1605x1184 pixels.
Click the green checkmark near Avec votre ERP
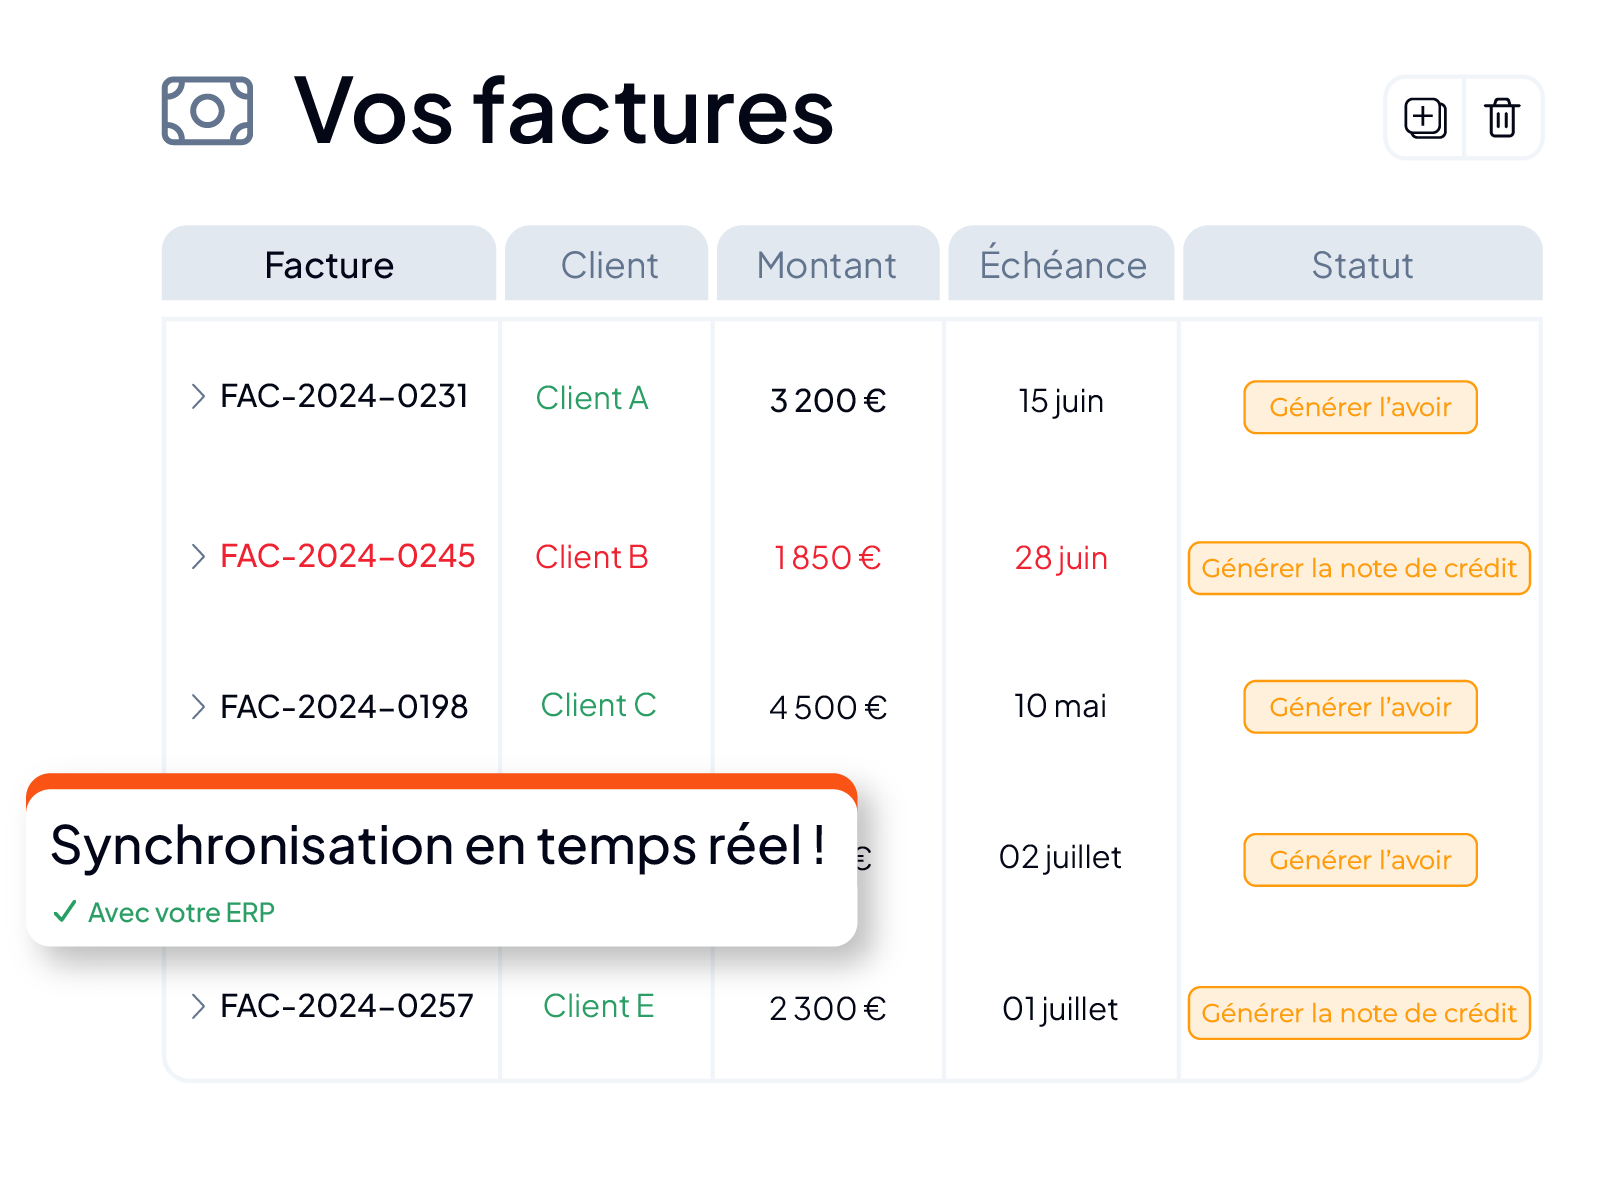click(65, 911)
